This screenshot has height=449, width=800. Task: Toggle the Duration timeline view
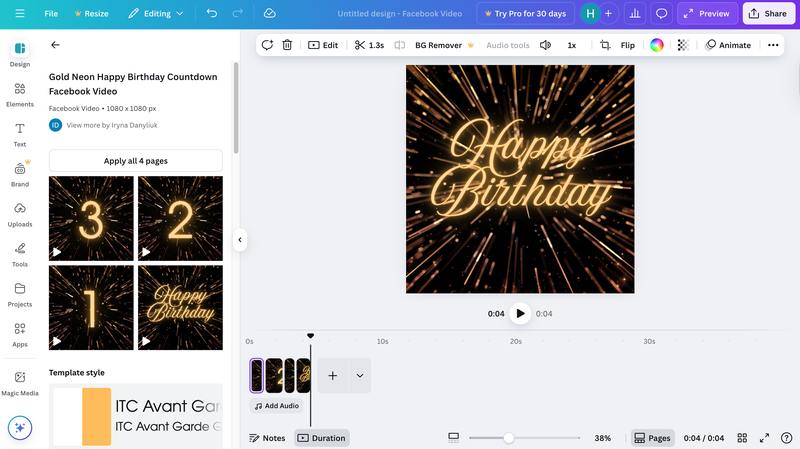[x=322, y=438]
